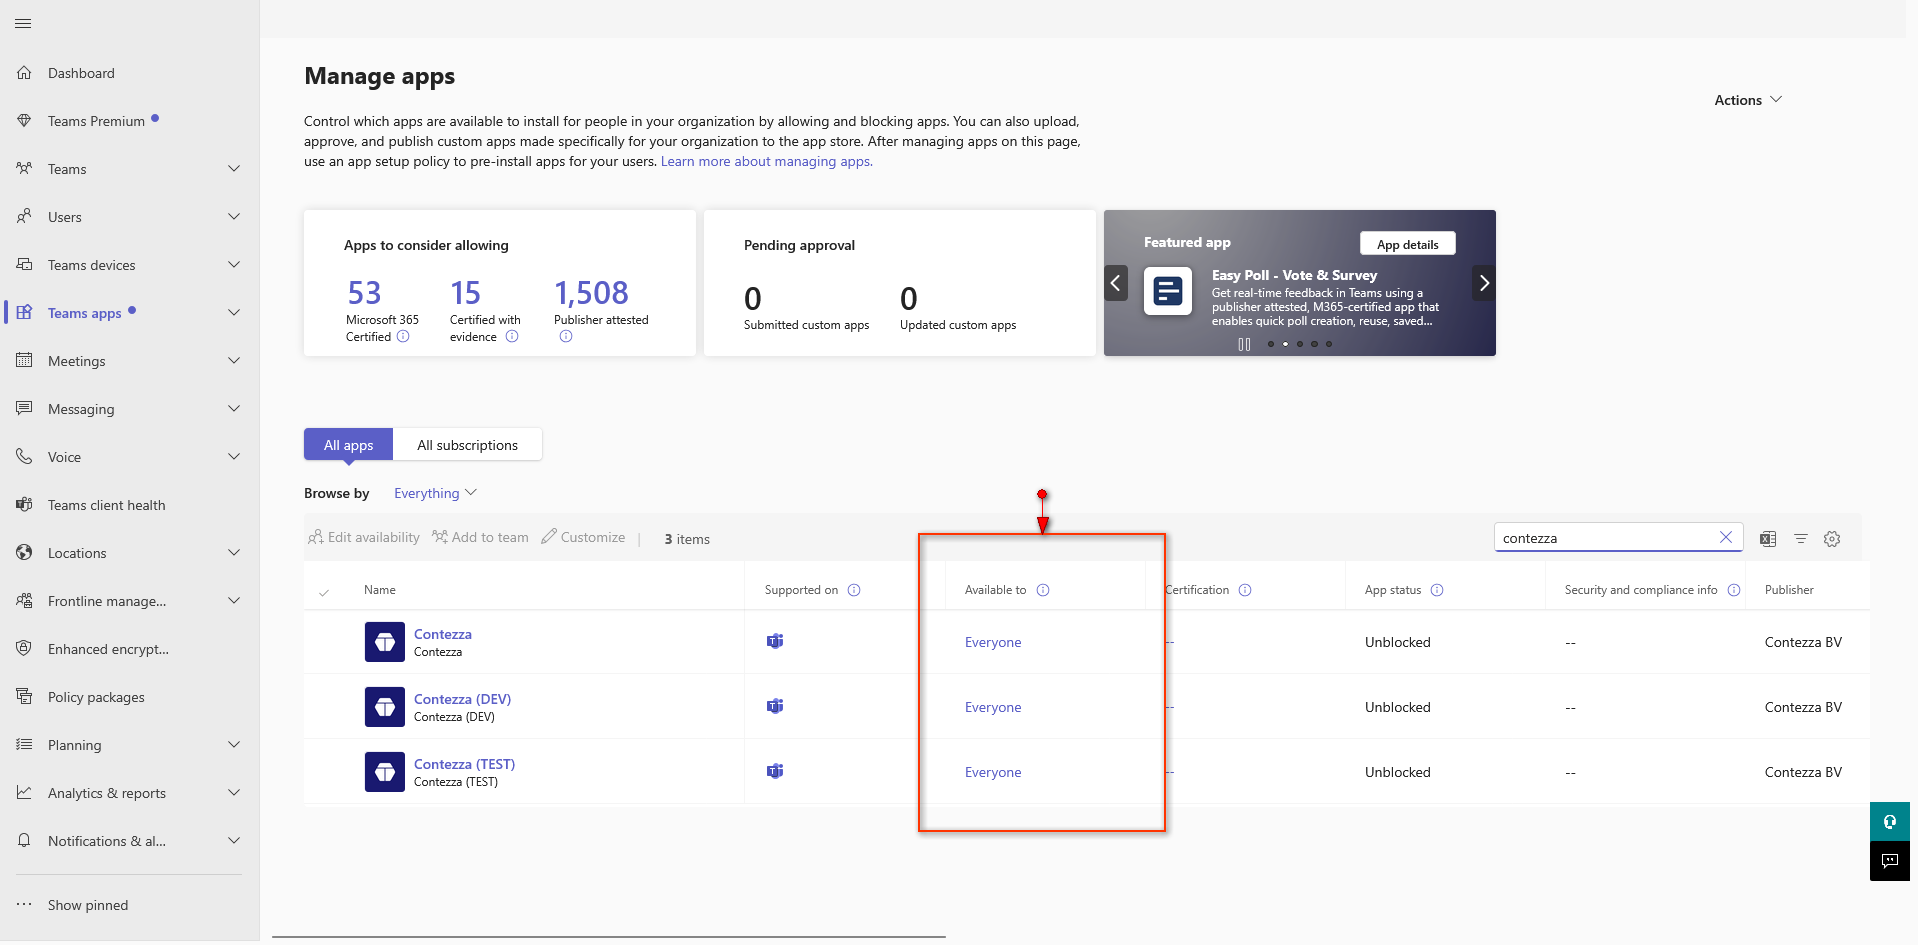Expand the Actions dropdown
Image resolution: width=1918 pixels, height=945 pixels.
coord(1747,100)
